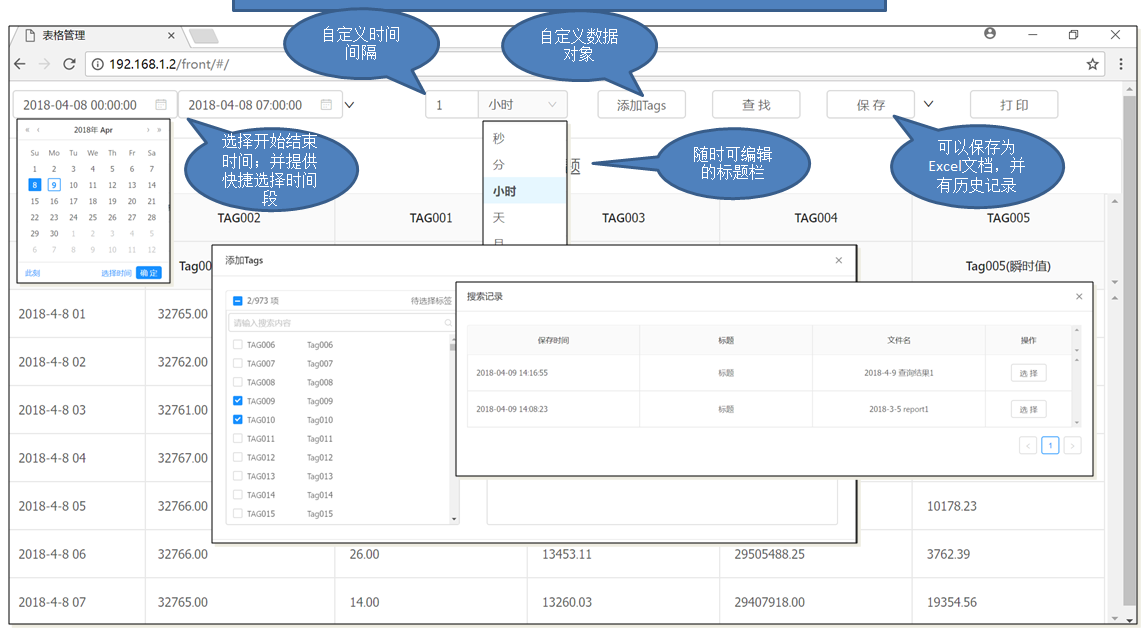Click the interval number field showing 1
This screenshot has height=632, width=1143.
click(452, 105)
